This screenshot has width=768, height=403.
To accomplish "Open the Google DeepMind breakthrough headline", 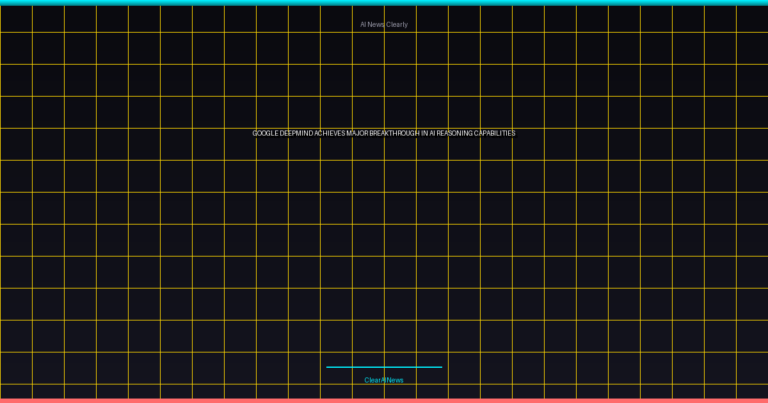I will coord(384,133).
